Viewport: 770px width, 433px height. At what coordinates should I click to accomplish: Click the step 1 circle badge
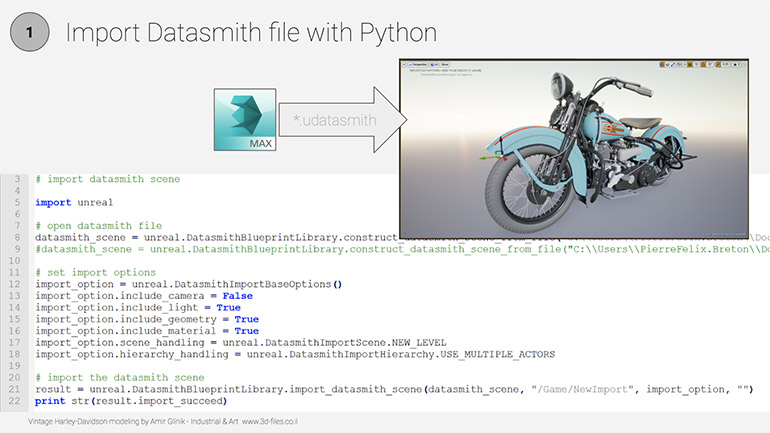(31, 32)
